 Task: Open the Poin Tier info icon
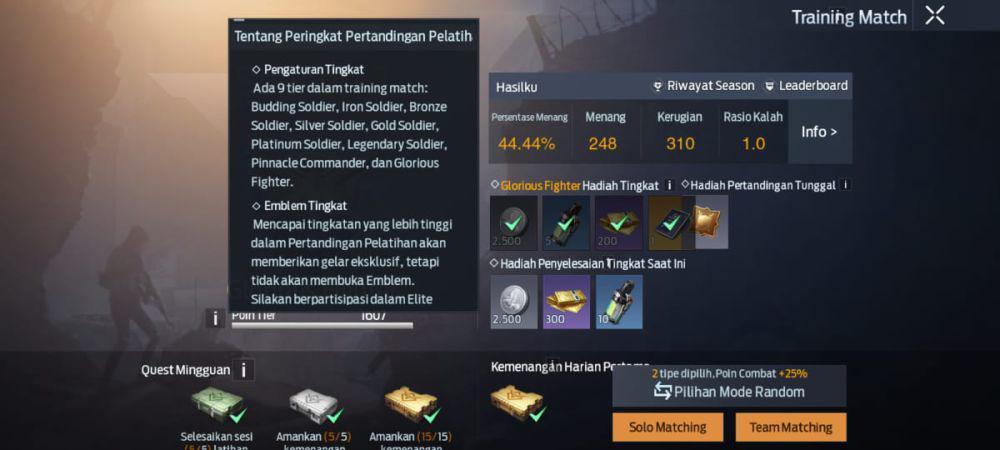216,317
